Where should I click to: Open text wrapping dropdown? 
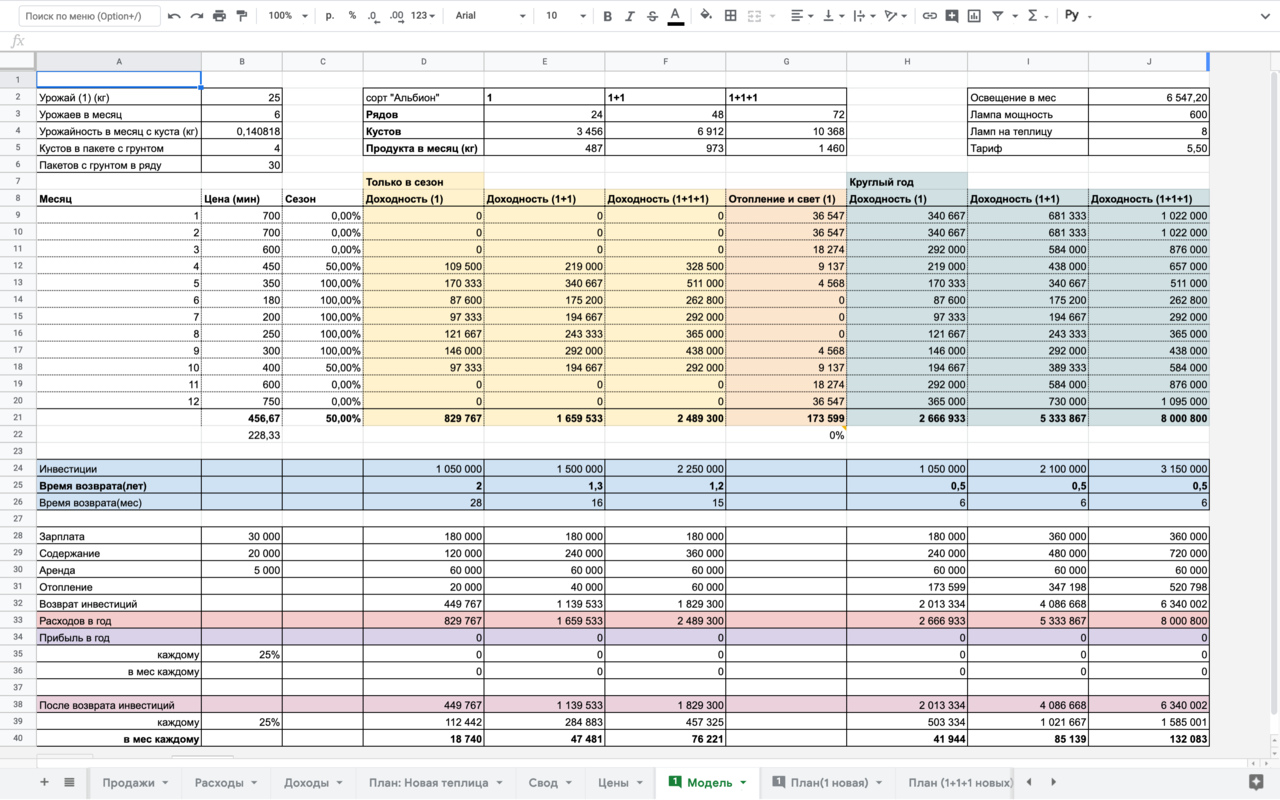(x=864, y=16)
